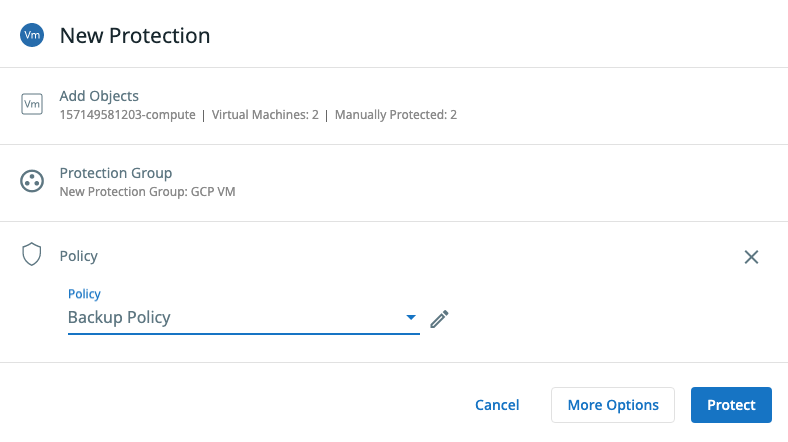This screenshot has width=788, height=442.
Task: Select the Policy section heading
Action: tap(79, 256)
